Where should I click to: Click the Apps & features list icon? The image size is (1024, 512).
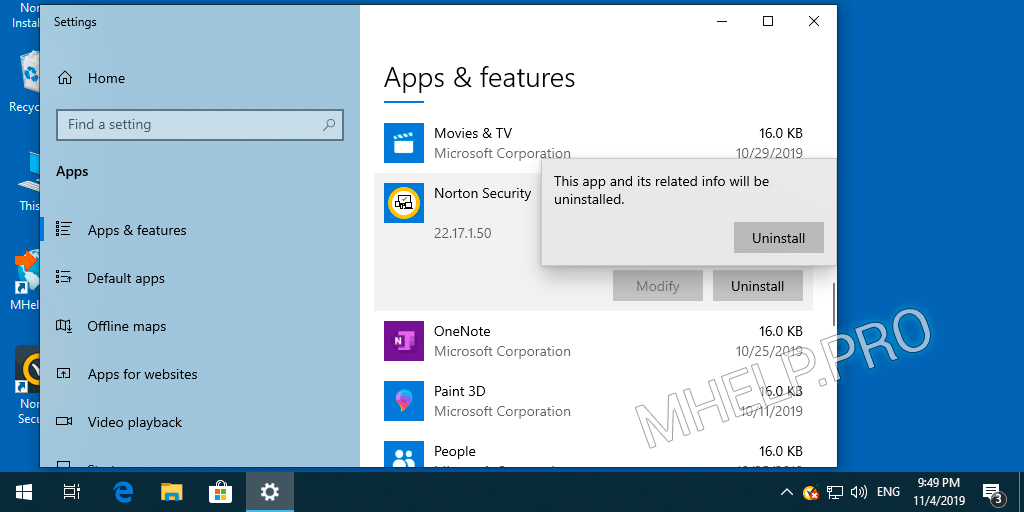[x=64, y=230]
